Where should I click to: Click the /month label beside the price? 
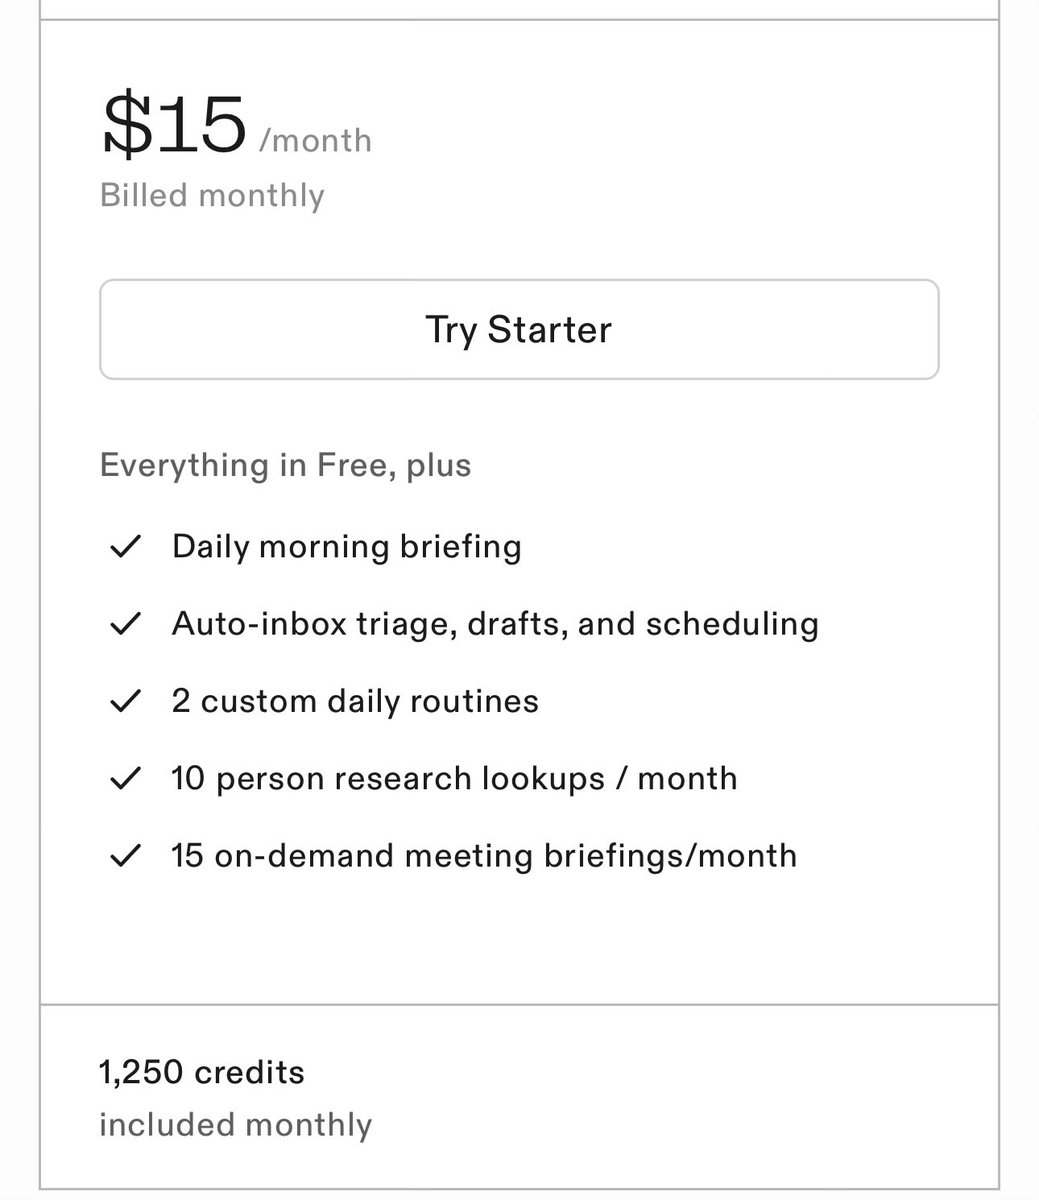pyautogui.click(x=315, y=140)
